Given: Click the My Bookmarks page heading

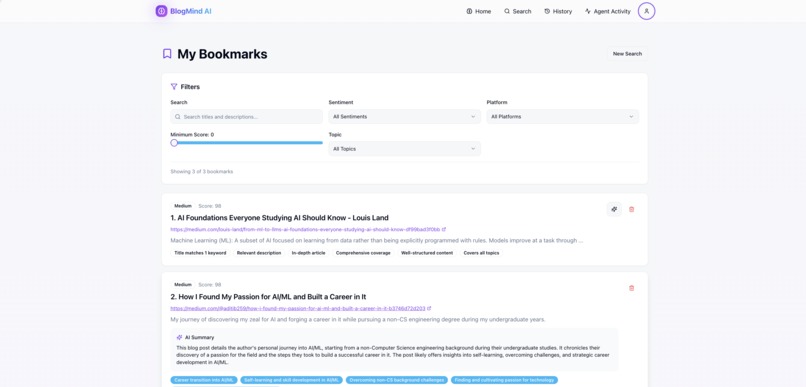Looking at the screenshot, I should (222, 54).
